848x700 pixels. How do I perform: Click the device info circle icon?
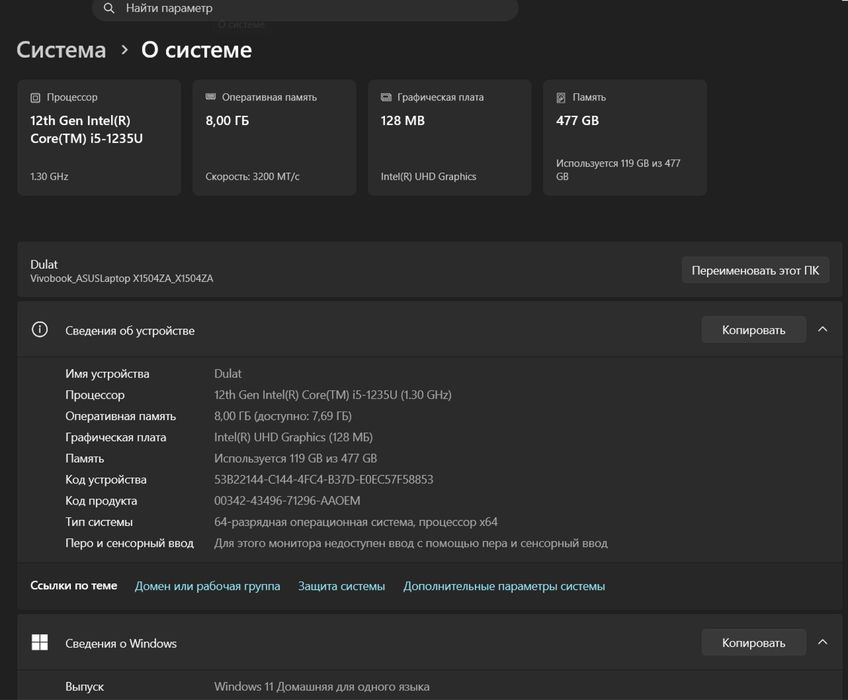[x=39, y=329]
